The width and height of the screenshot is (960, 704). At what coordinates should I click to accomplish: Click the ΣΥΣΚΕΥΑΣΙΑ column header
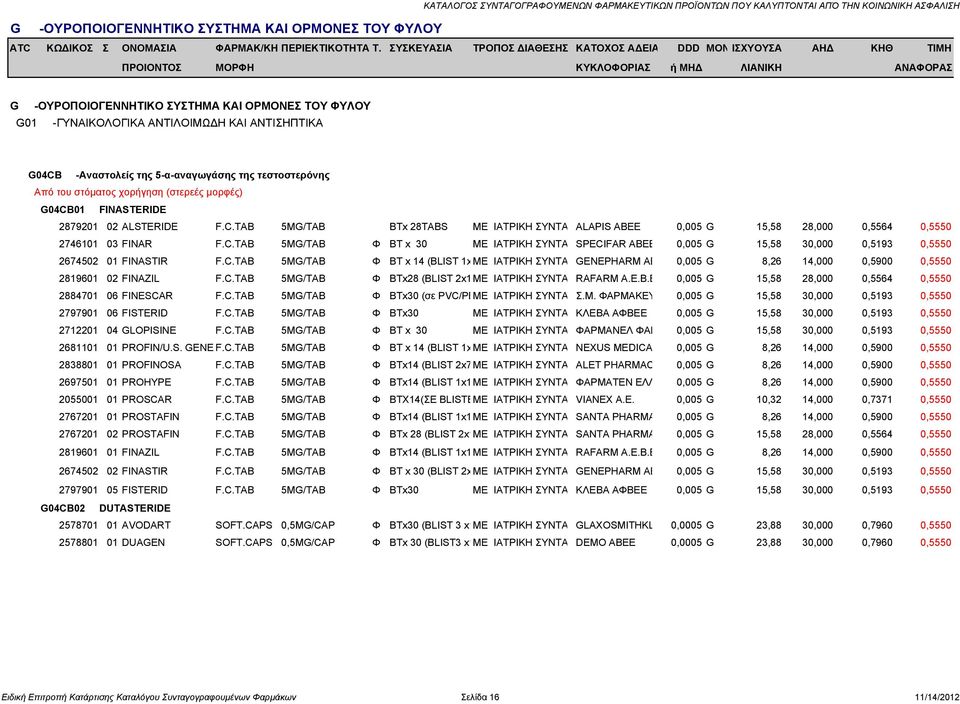coord(421,48)
